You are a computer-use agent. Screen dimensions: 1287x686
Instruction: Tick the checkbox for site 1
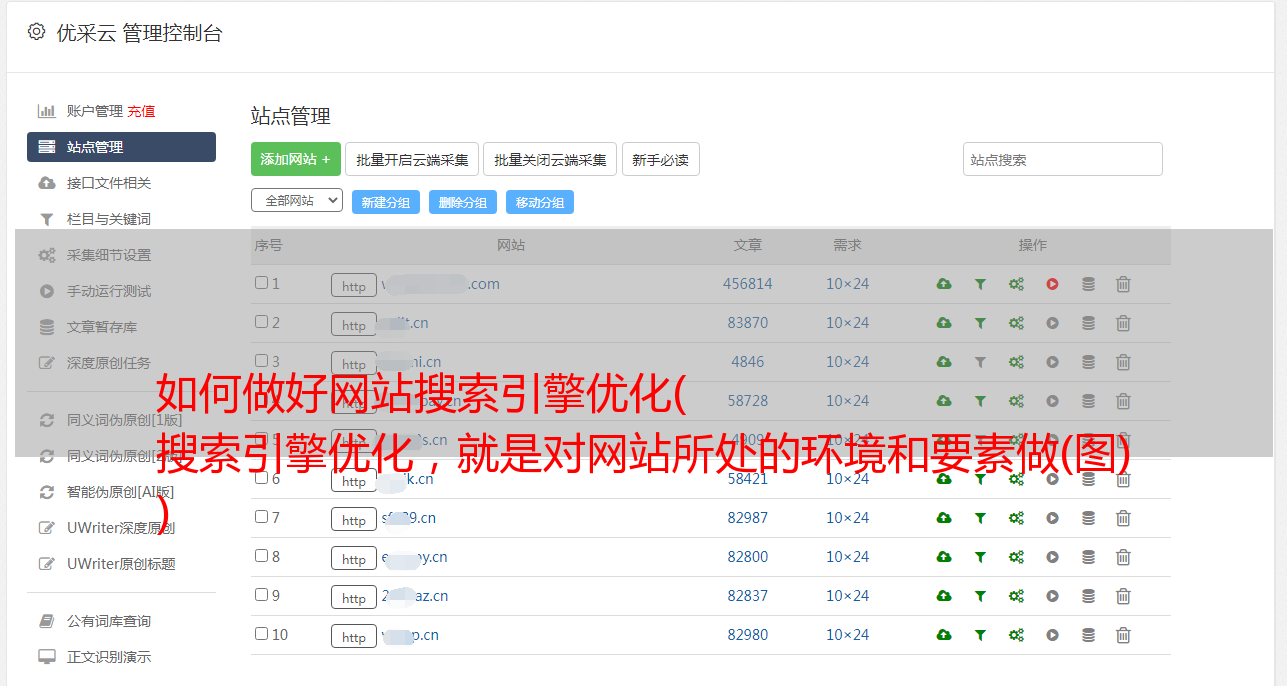261,283
